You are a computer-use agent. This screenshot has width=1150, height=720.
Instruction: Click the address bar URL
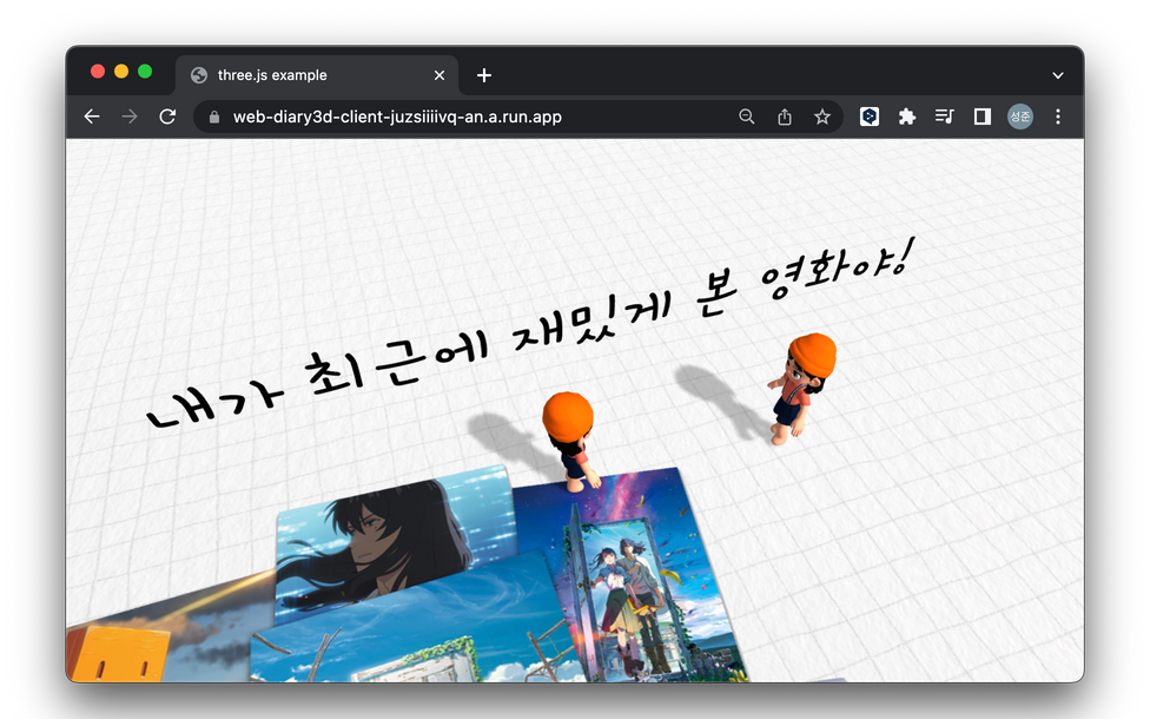pyautogui.click(x=398, y=117)
